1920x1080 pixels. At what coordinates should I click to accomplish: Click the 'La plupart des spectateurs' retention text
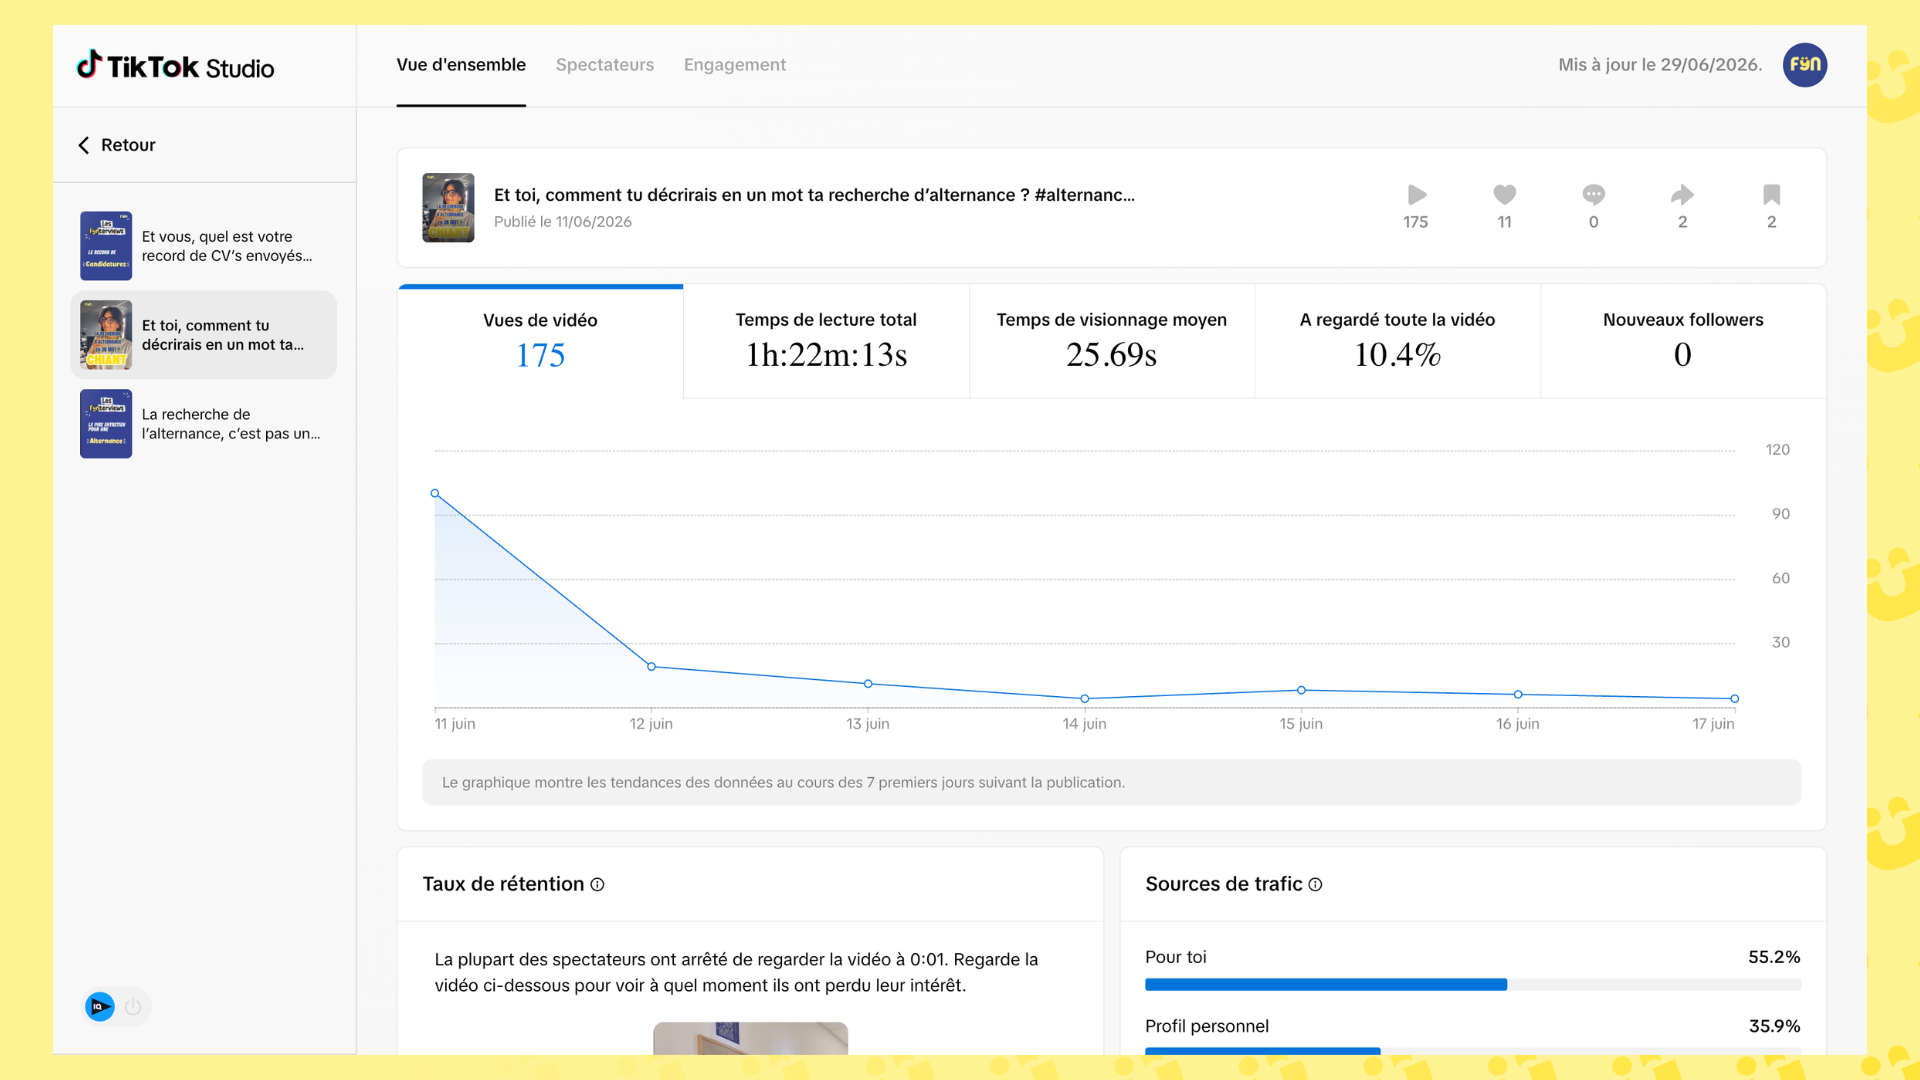[736, 972]
